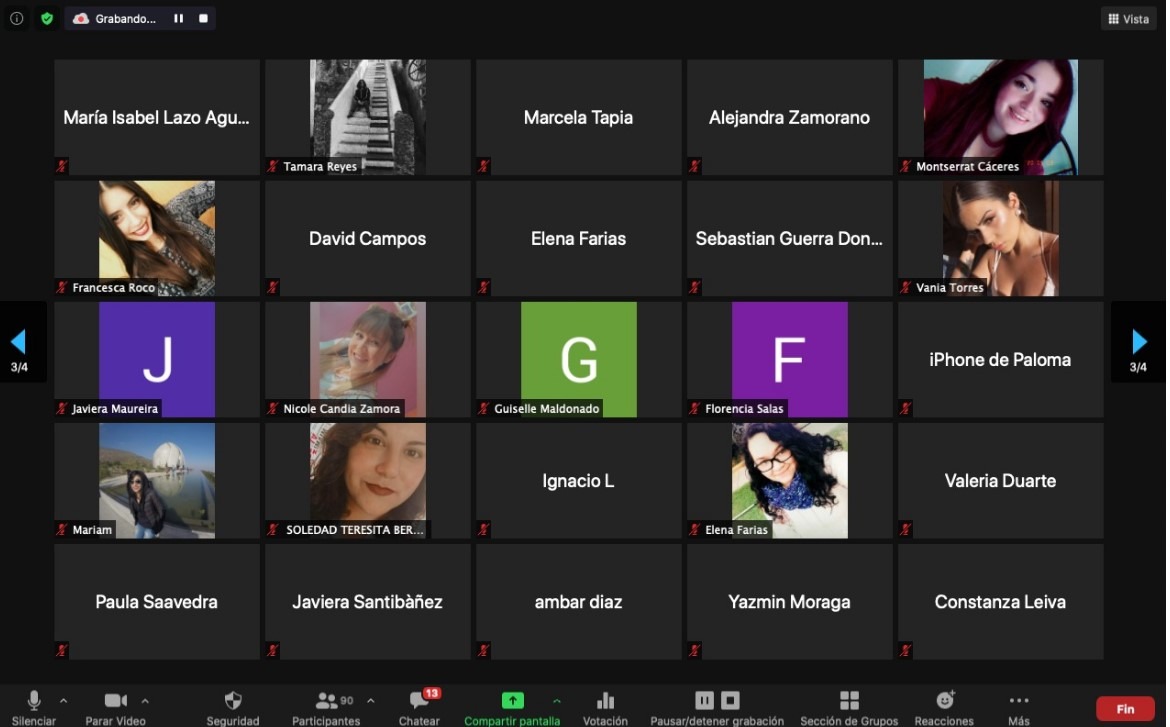Expand arrow next to Participantes
Viewport: 1170px width, 727px height.
(x=371, y=700)
